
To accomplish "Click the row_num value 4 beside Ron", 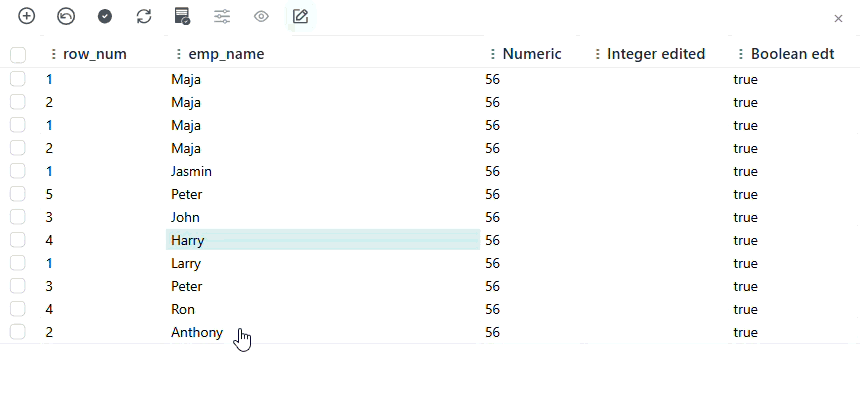I will [49, 309].
